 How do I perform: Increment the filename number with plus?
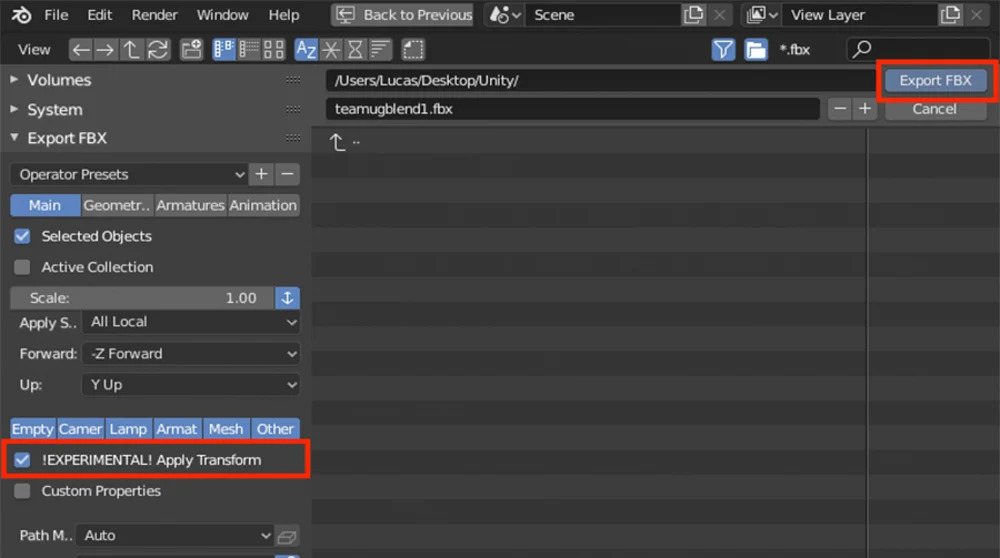[x=865, y=108]
